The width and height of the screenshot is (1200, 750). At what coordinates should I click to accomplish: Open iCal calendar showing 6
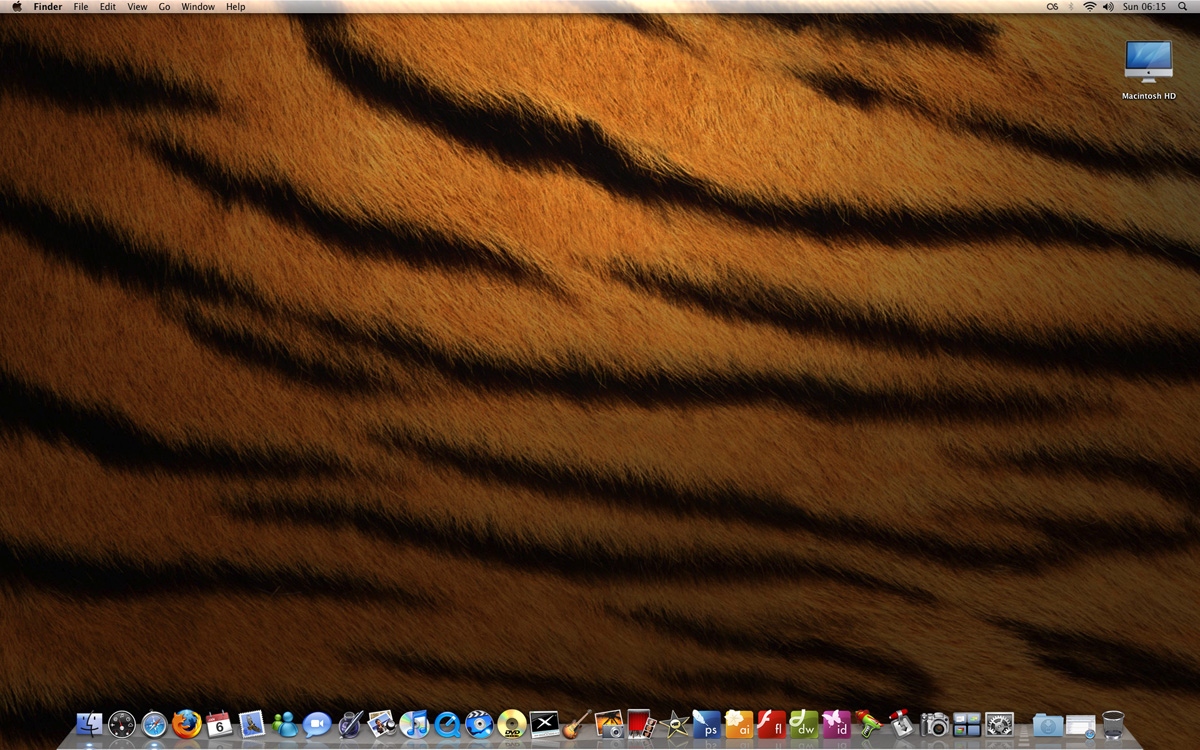point(219,724)
